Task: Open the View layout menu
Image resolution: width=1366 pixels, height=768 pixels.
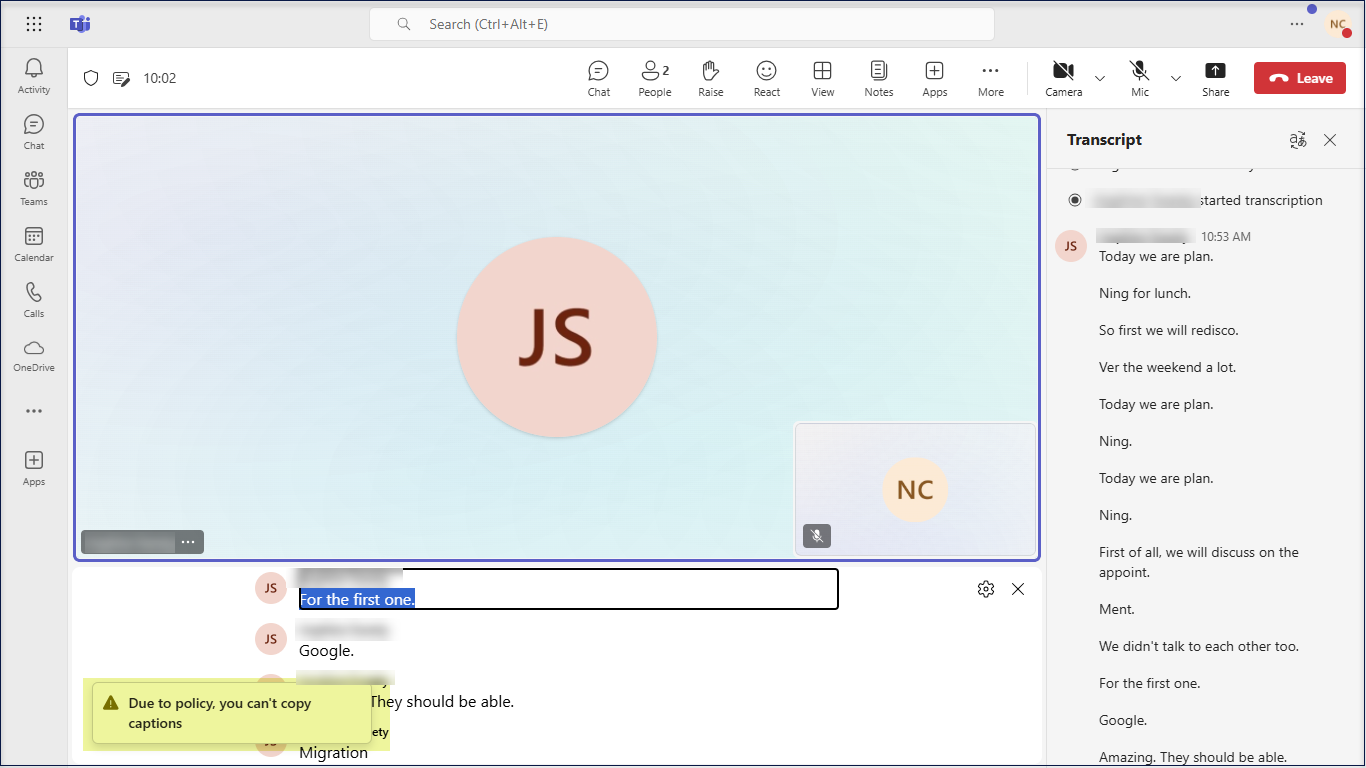Action: click(x=822, y=78)
